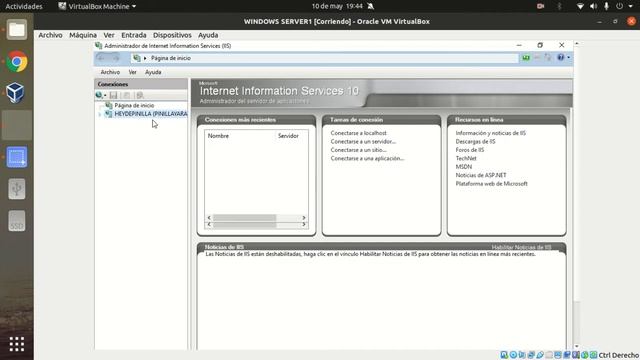Click the hard disk status icon in the VirtualBox bar
The image size is (640, 360).
(x=504, y=355)
